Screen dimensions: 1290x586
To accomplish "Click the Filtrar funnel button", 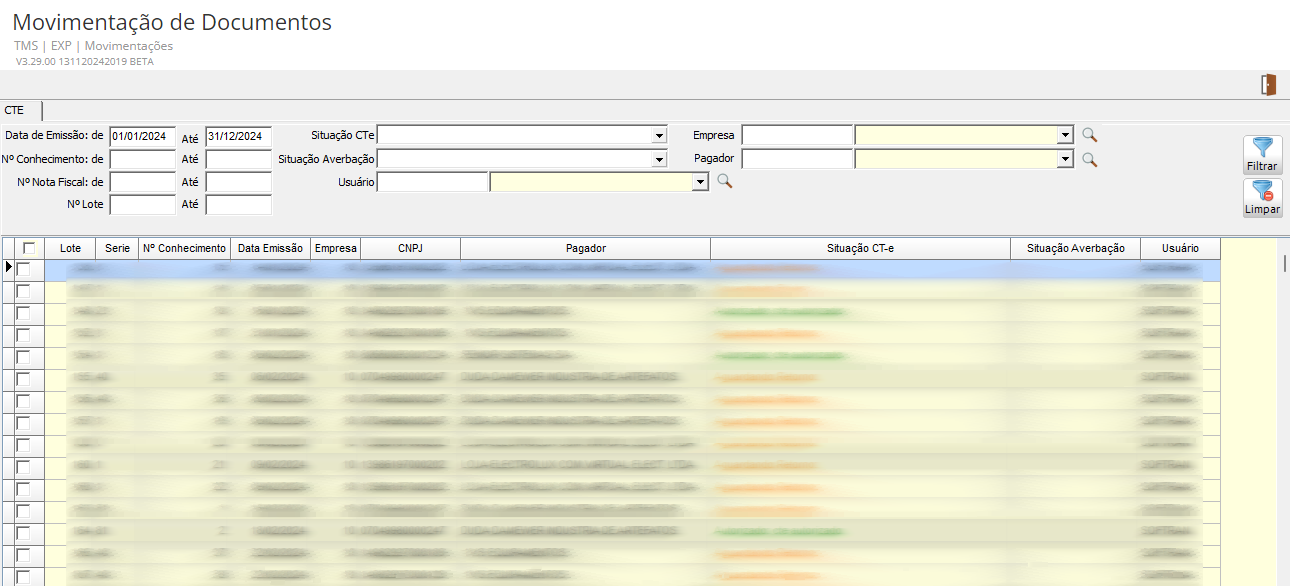I will click(1262, 155).
